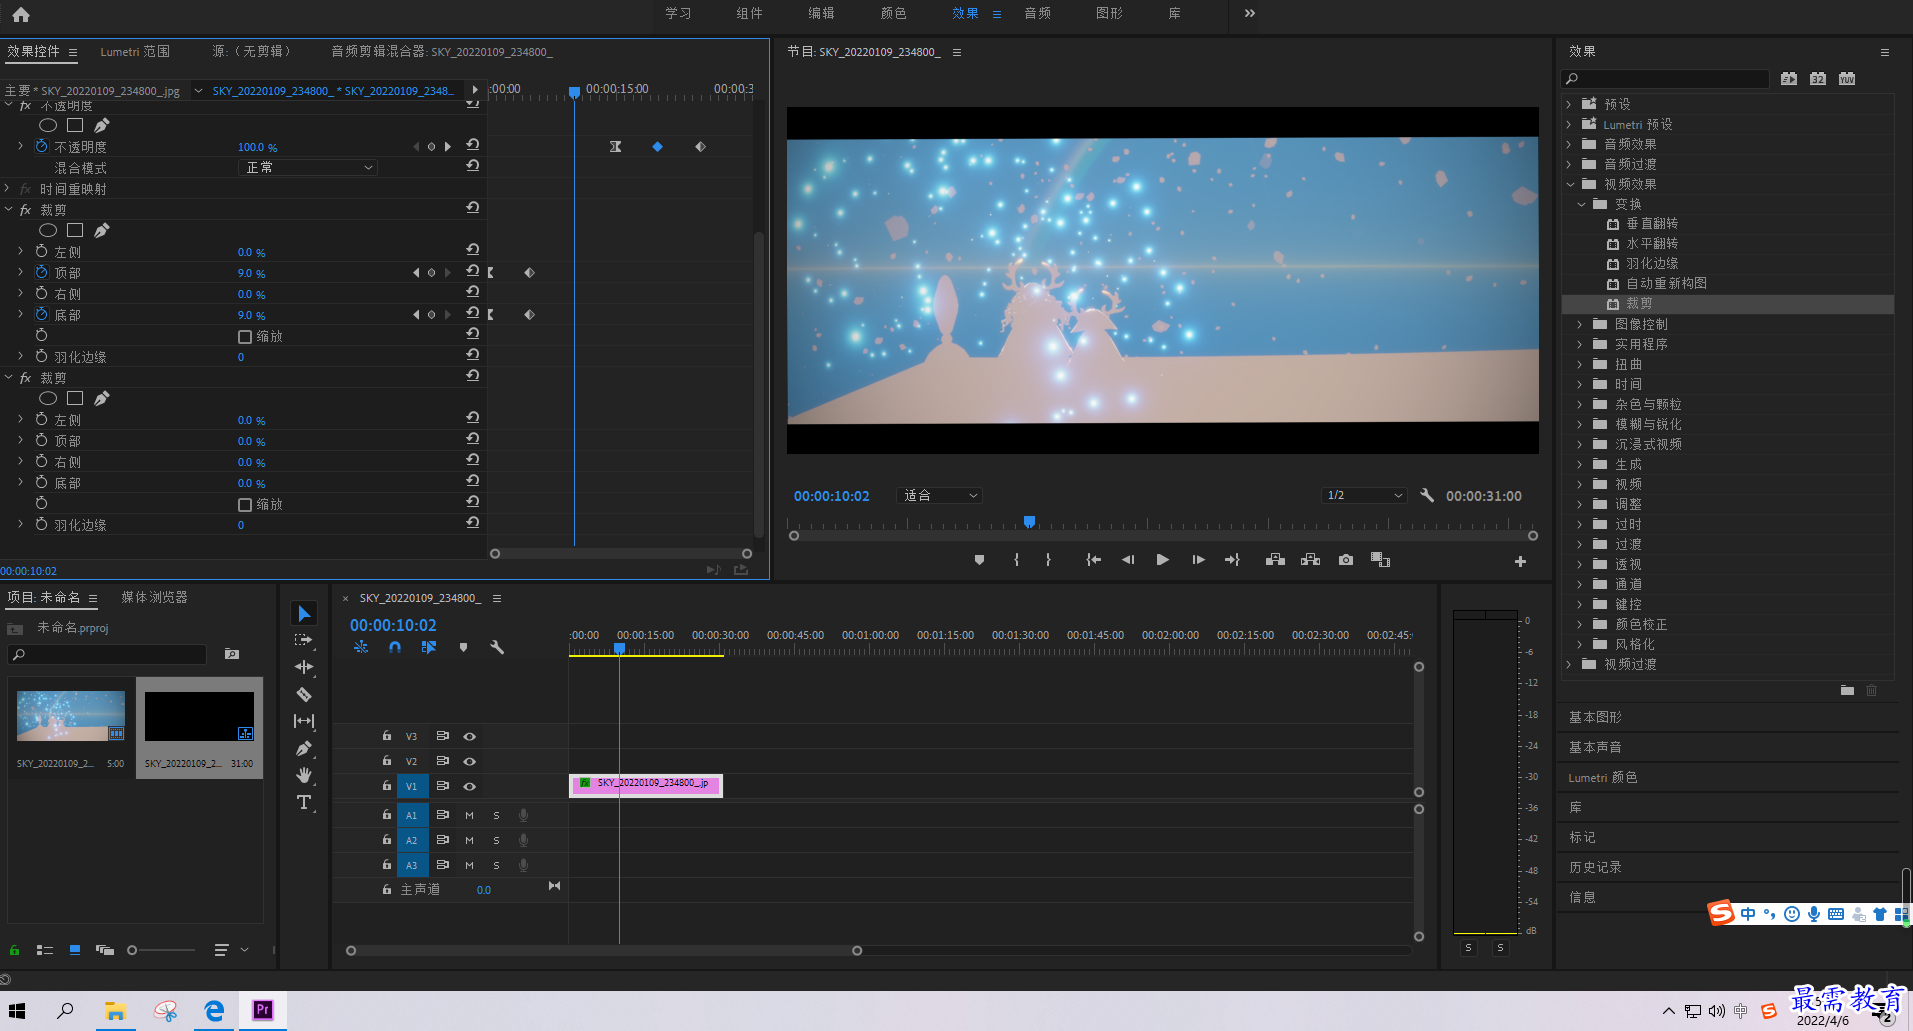The height and width of the screenshot is (1031, 1913).
Task: Expand the 预设 effects folder
Action: pyautogui.click(x=1568, y=104)
